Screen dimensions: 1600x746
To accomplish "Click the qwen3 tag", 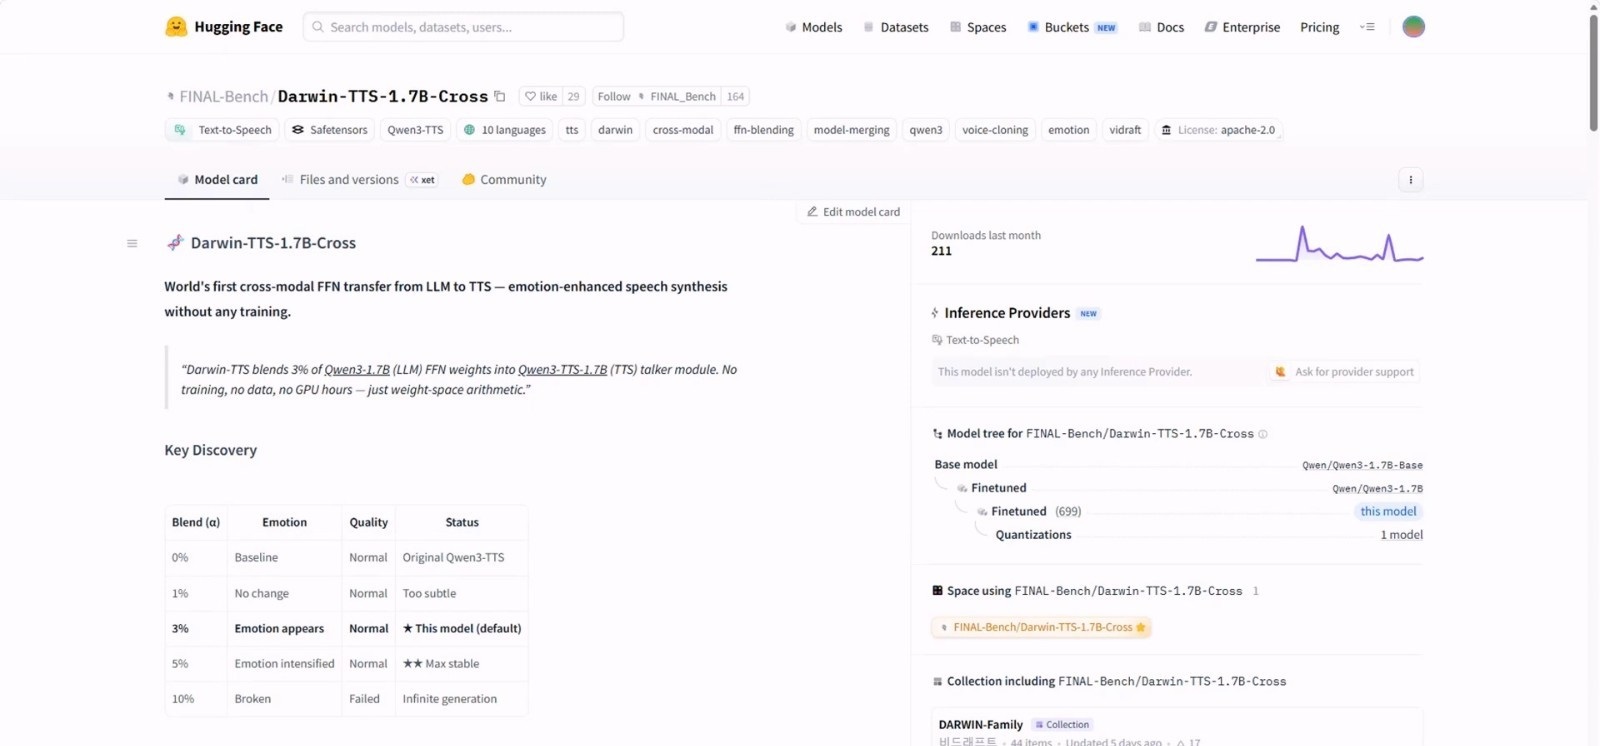I will tap(926, 130).
